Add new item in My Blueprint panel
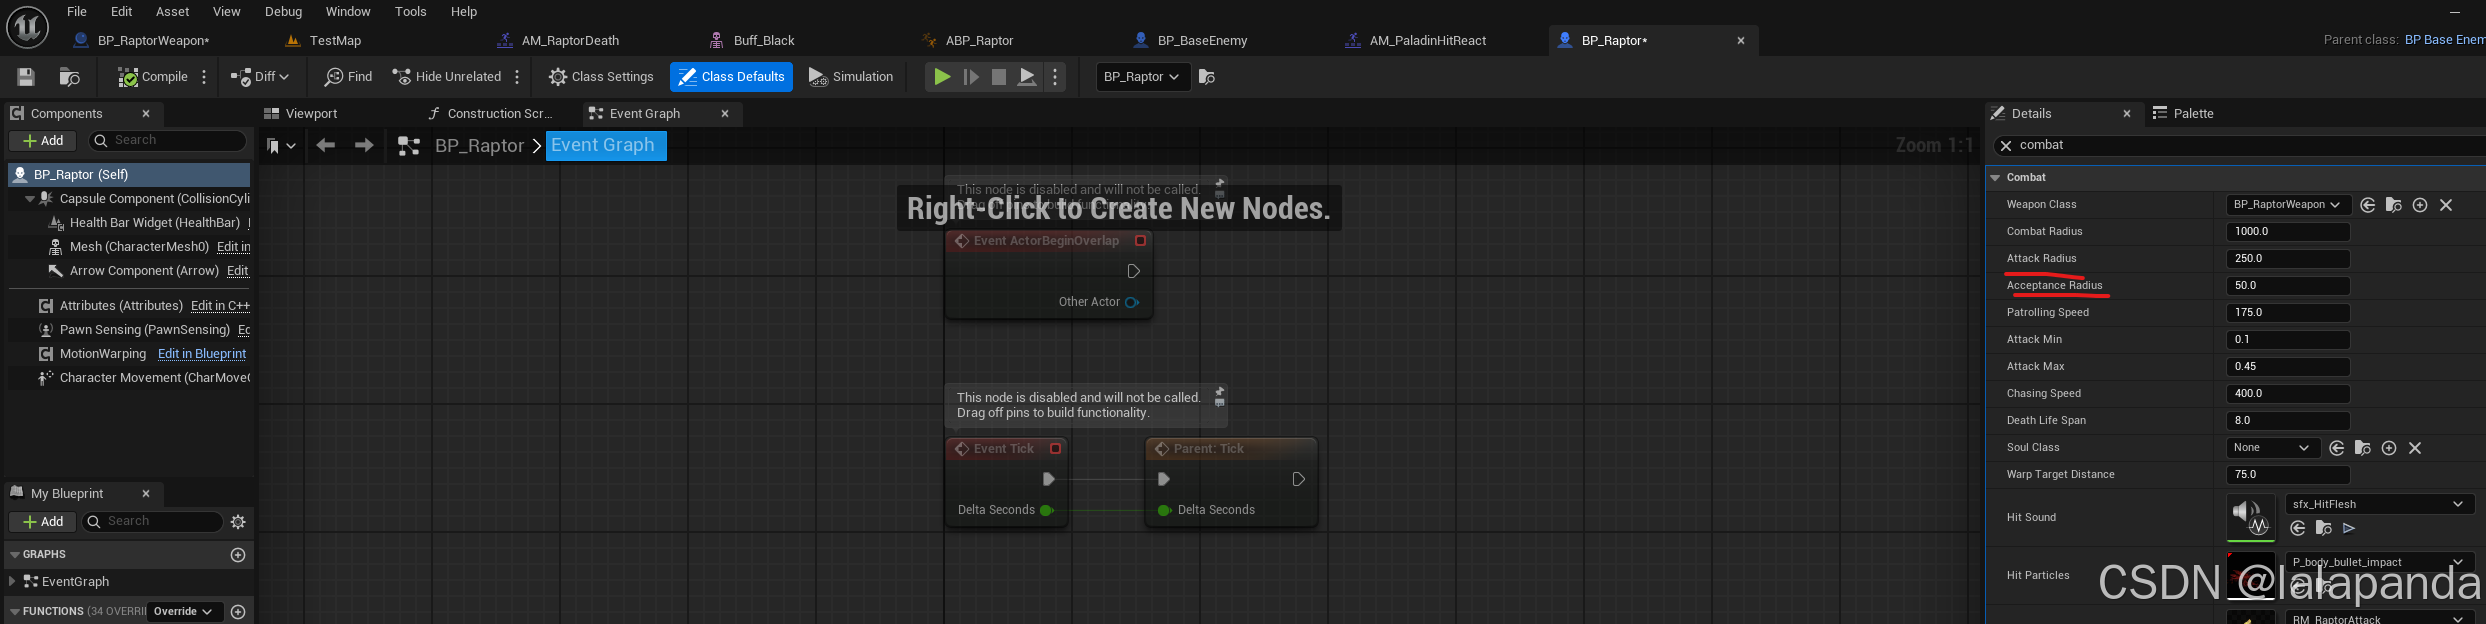This screenshot has height=624, width=2486. [x=43, y=522]
